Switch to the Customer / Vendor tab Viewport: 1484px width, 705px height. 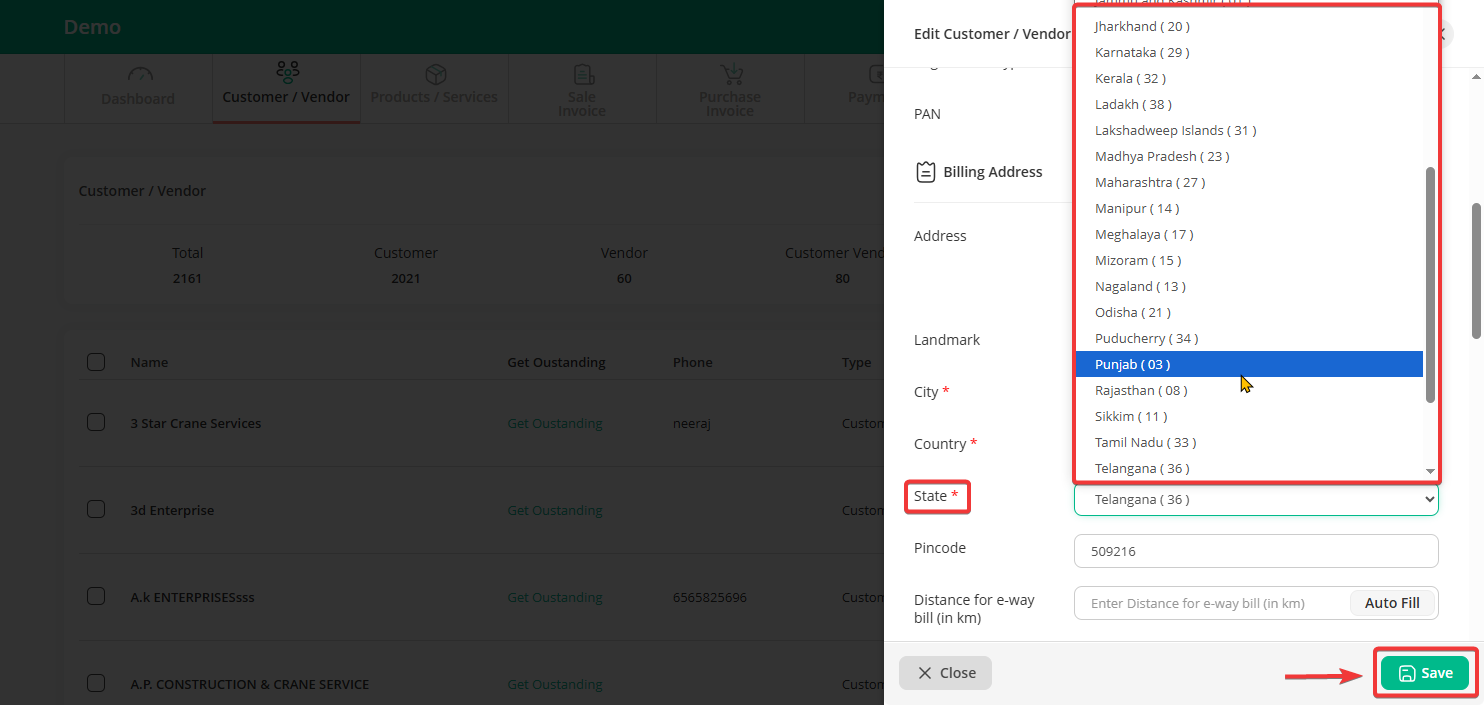(286, 88)
